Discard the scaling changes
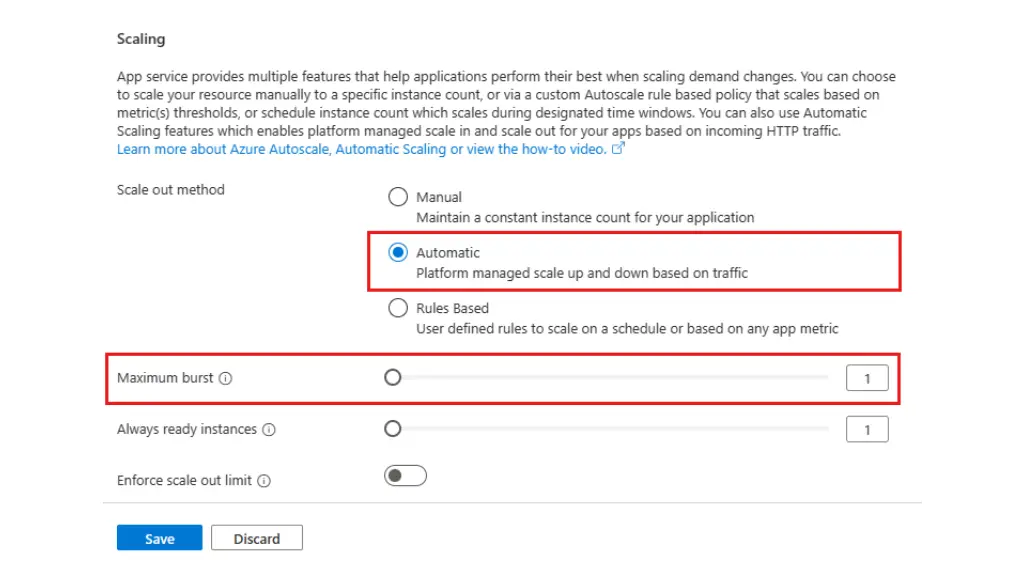Image resolution: width=1024 pixels, height=576 pixels. click(x=257, y=538)
